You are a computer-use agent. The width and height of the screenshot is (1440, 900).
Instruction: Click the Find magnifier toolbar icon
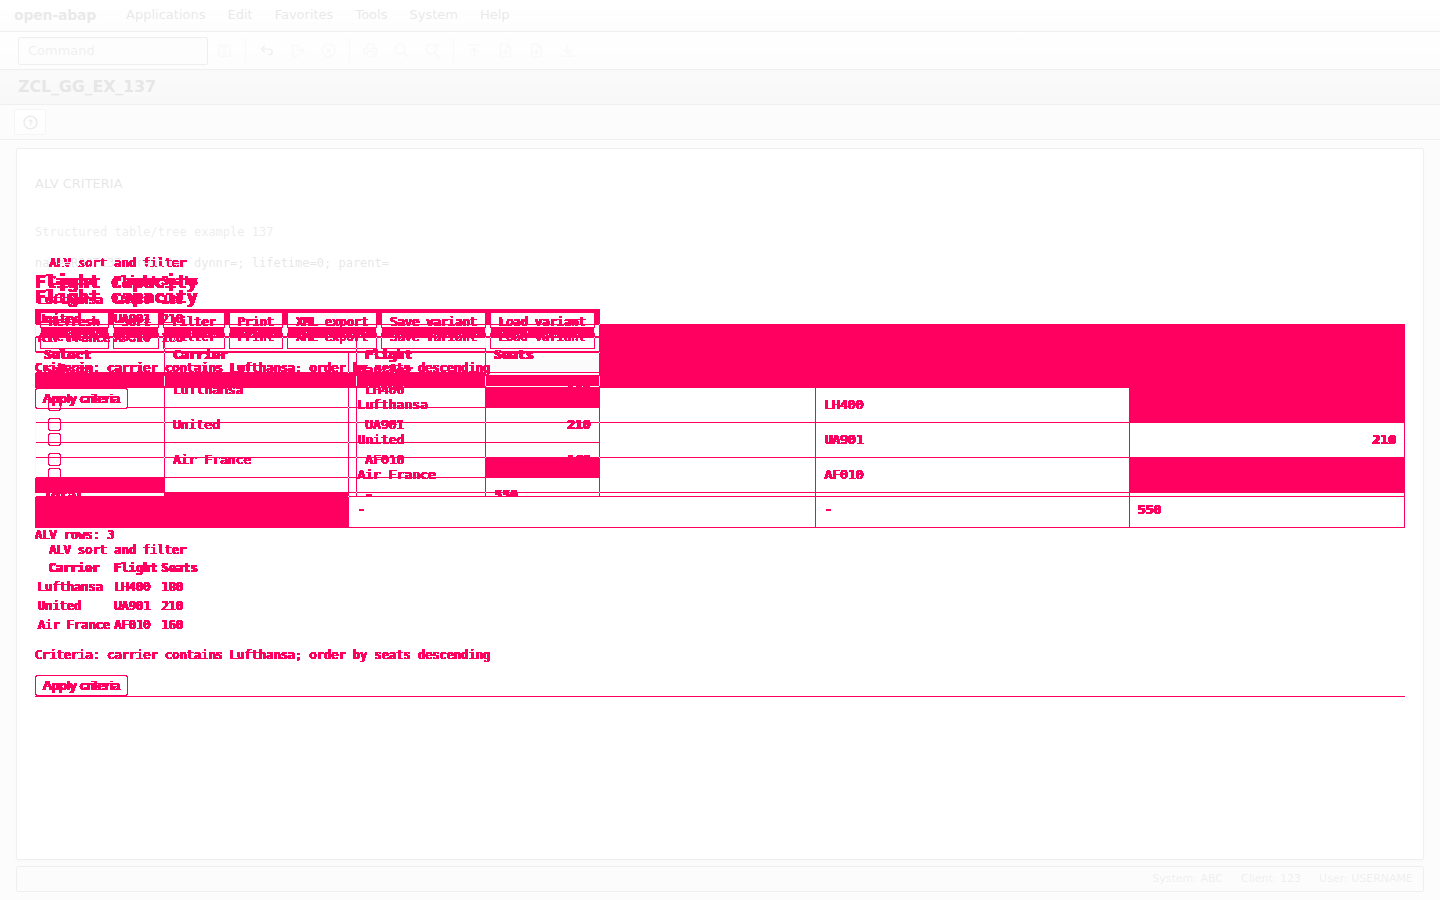(x=402, y=51)
